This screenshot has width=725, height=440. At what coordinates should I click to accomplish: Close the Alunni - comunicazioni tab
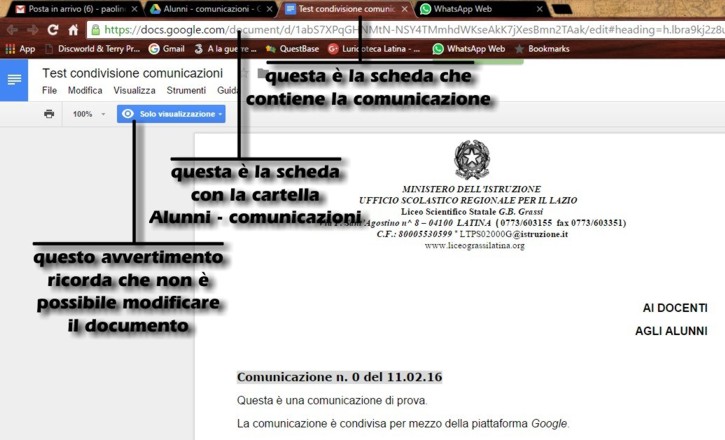point(270,9)
